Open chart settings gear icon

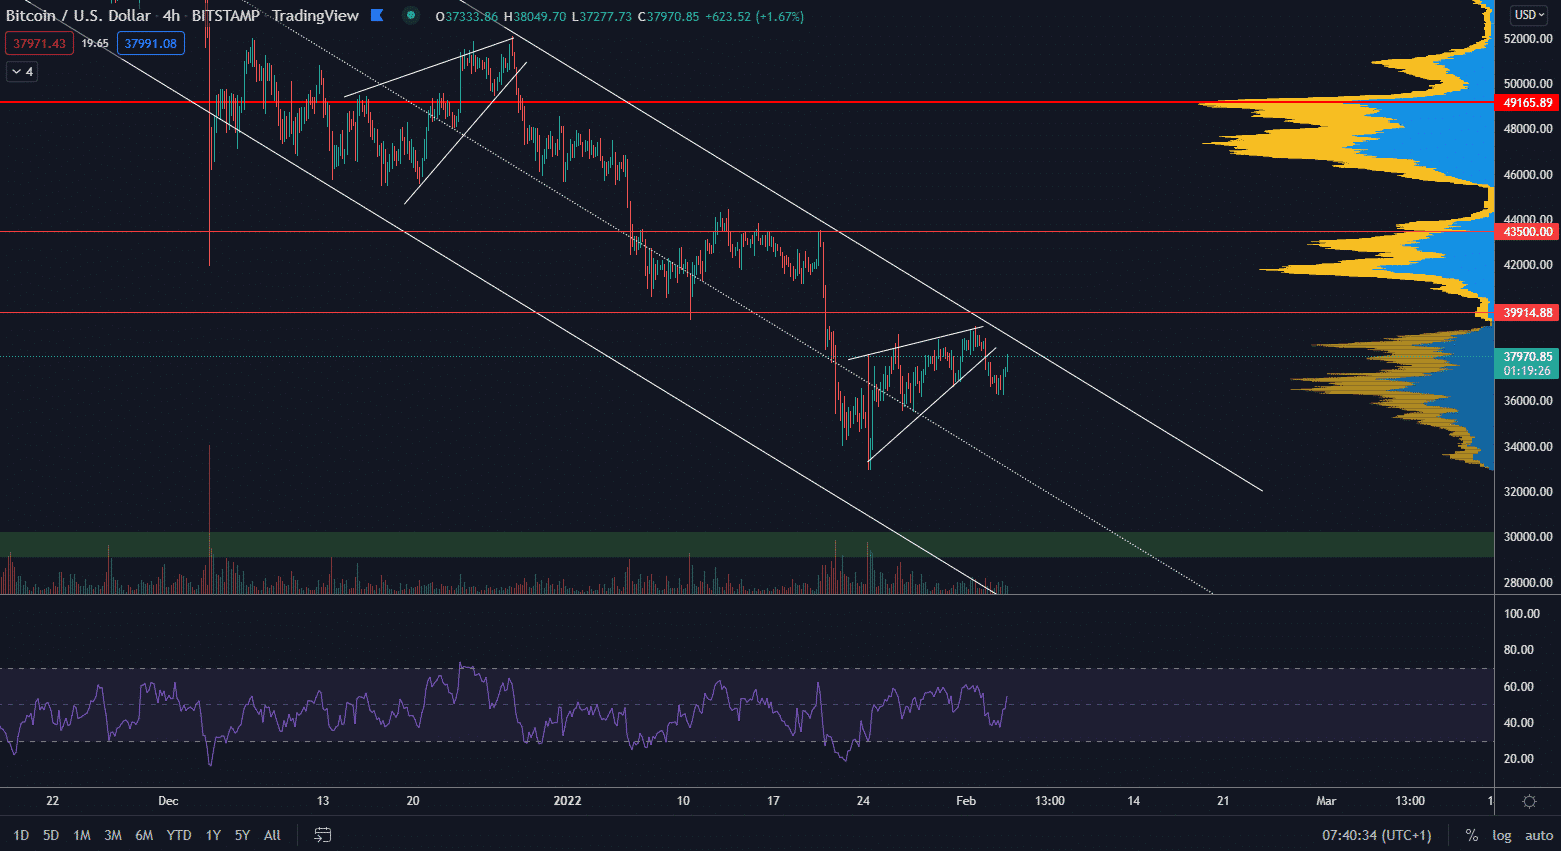coord(1529,801)
